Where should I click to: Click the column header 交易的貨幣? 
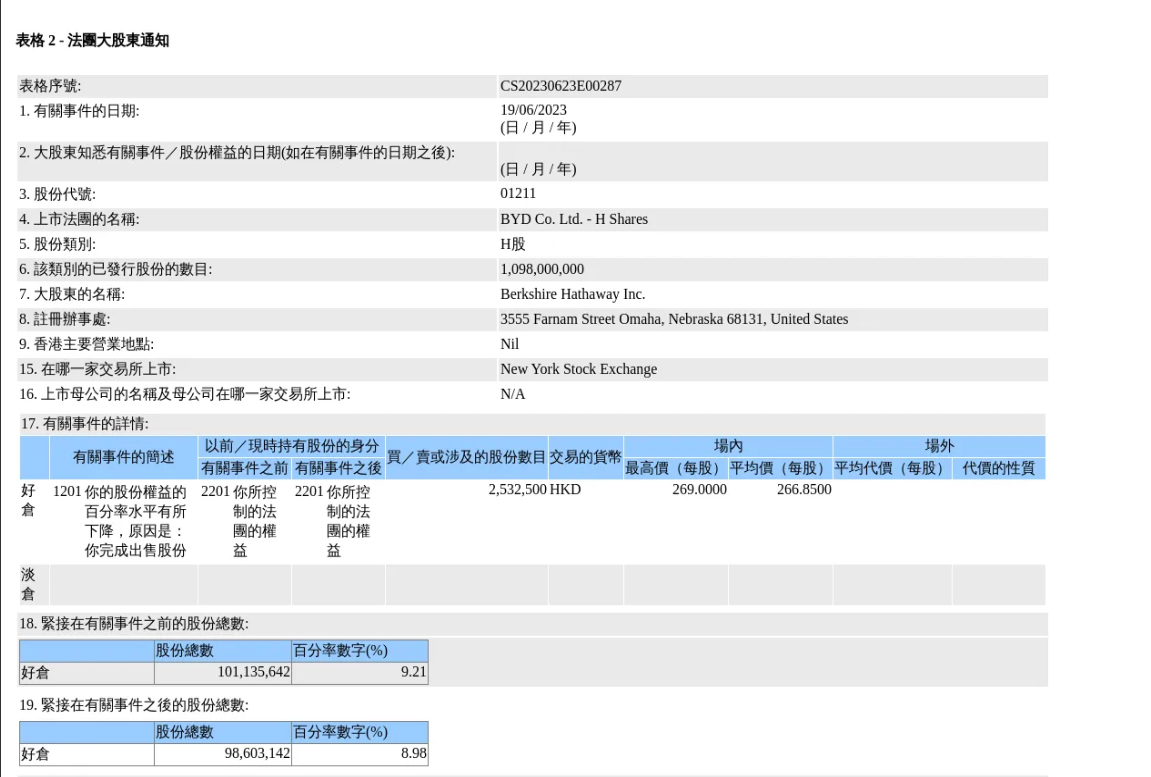click(586, 457)
